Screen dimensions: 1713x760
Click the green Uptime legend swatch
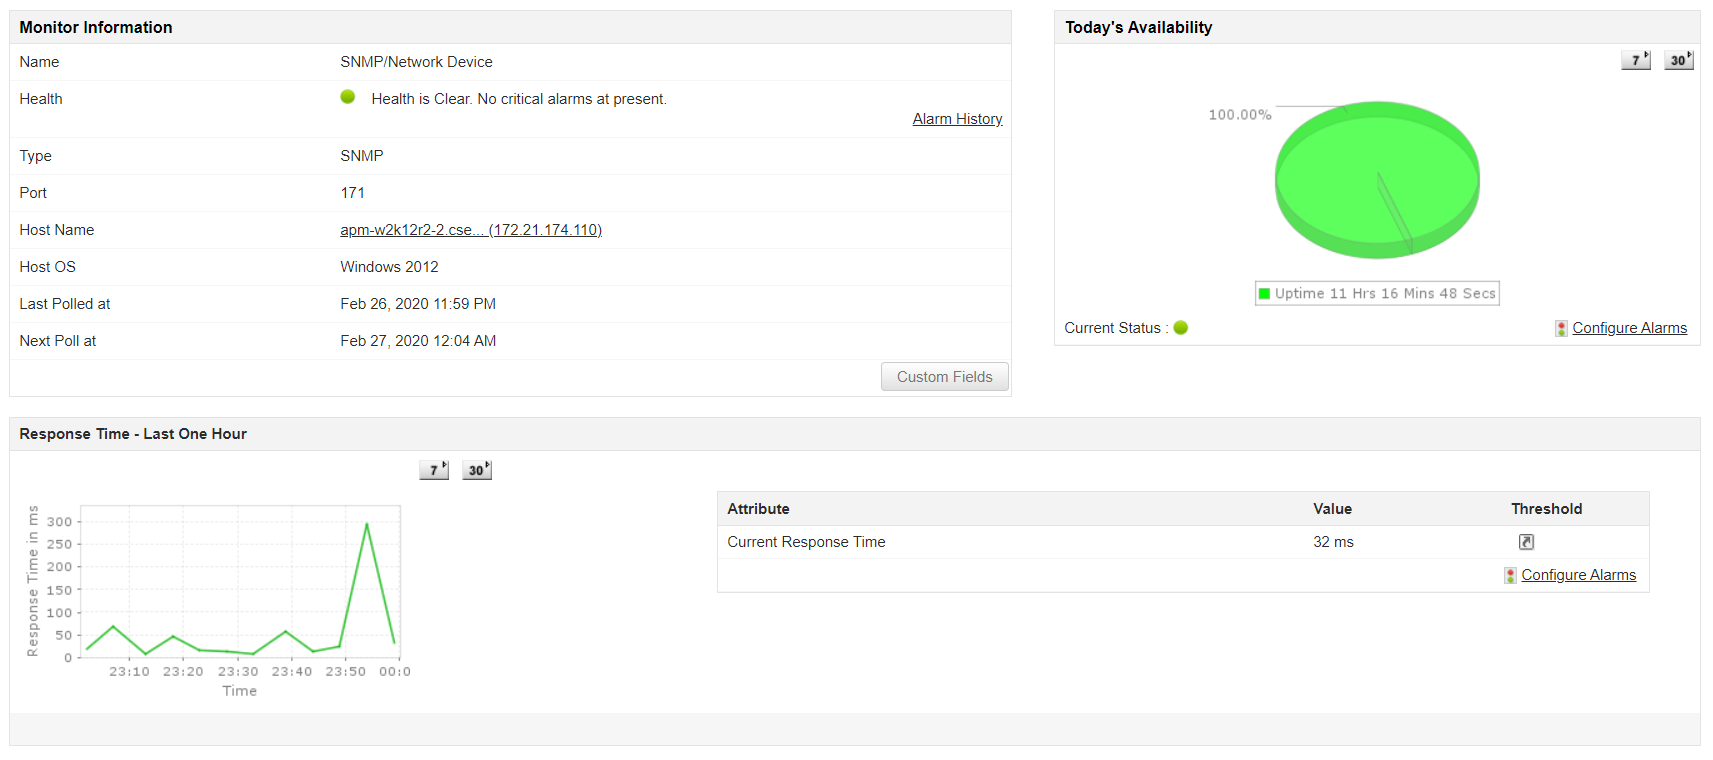pos(1265,294)
